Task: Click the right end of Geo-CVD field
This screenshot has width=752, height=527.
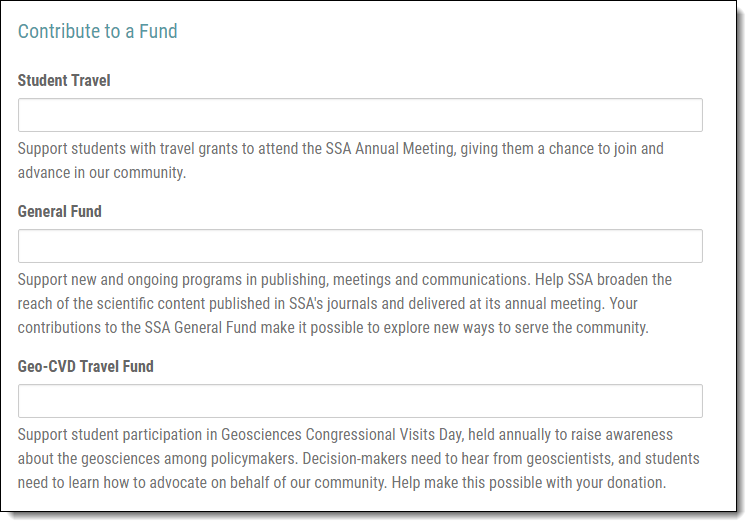Action: pyautogui.click(x=691, y=401)
